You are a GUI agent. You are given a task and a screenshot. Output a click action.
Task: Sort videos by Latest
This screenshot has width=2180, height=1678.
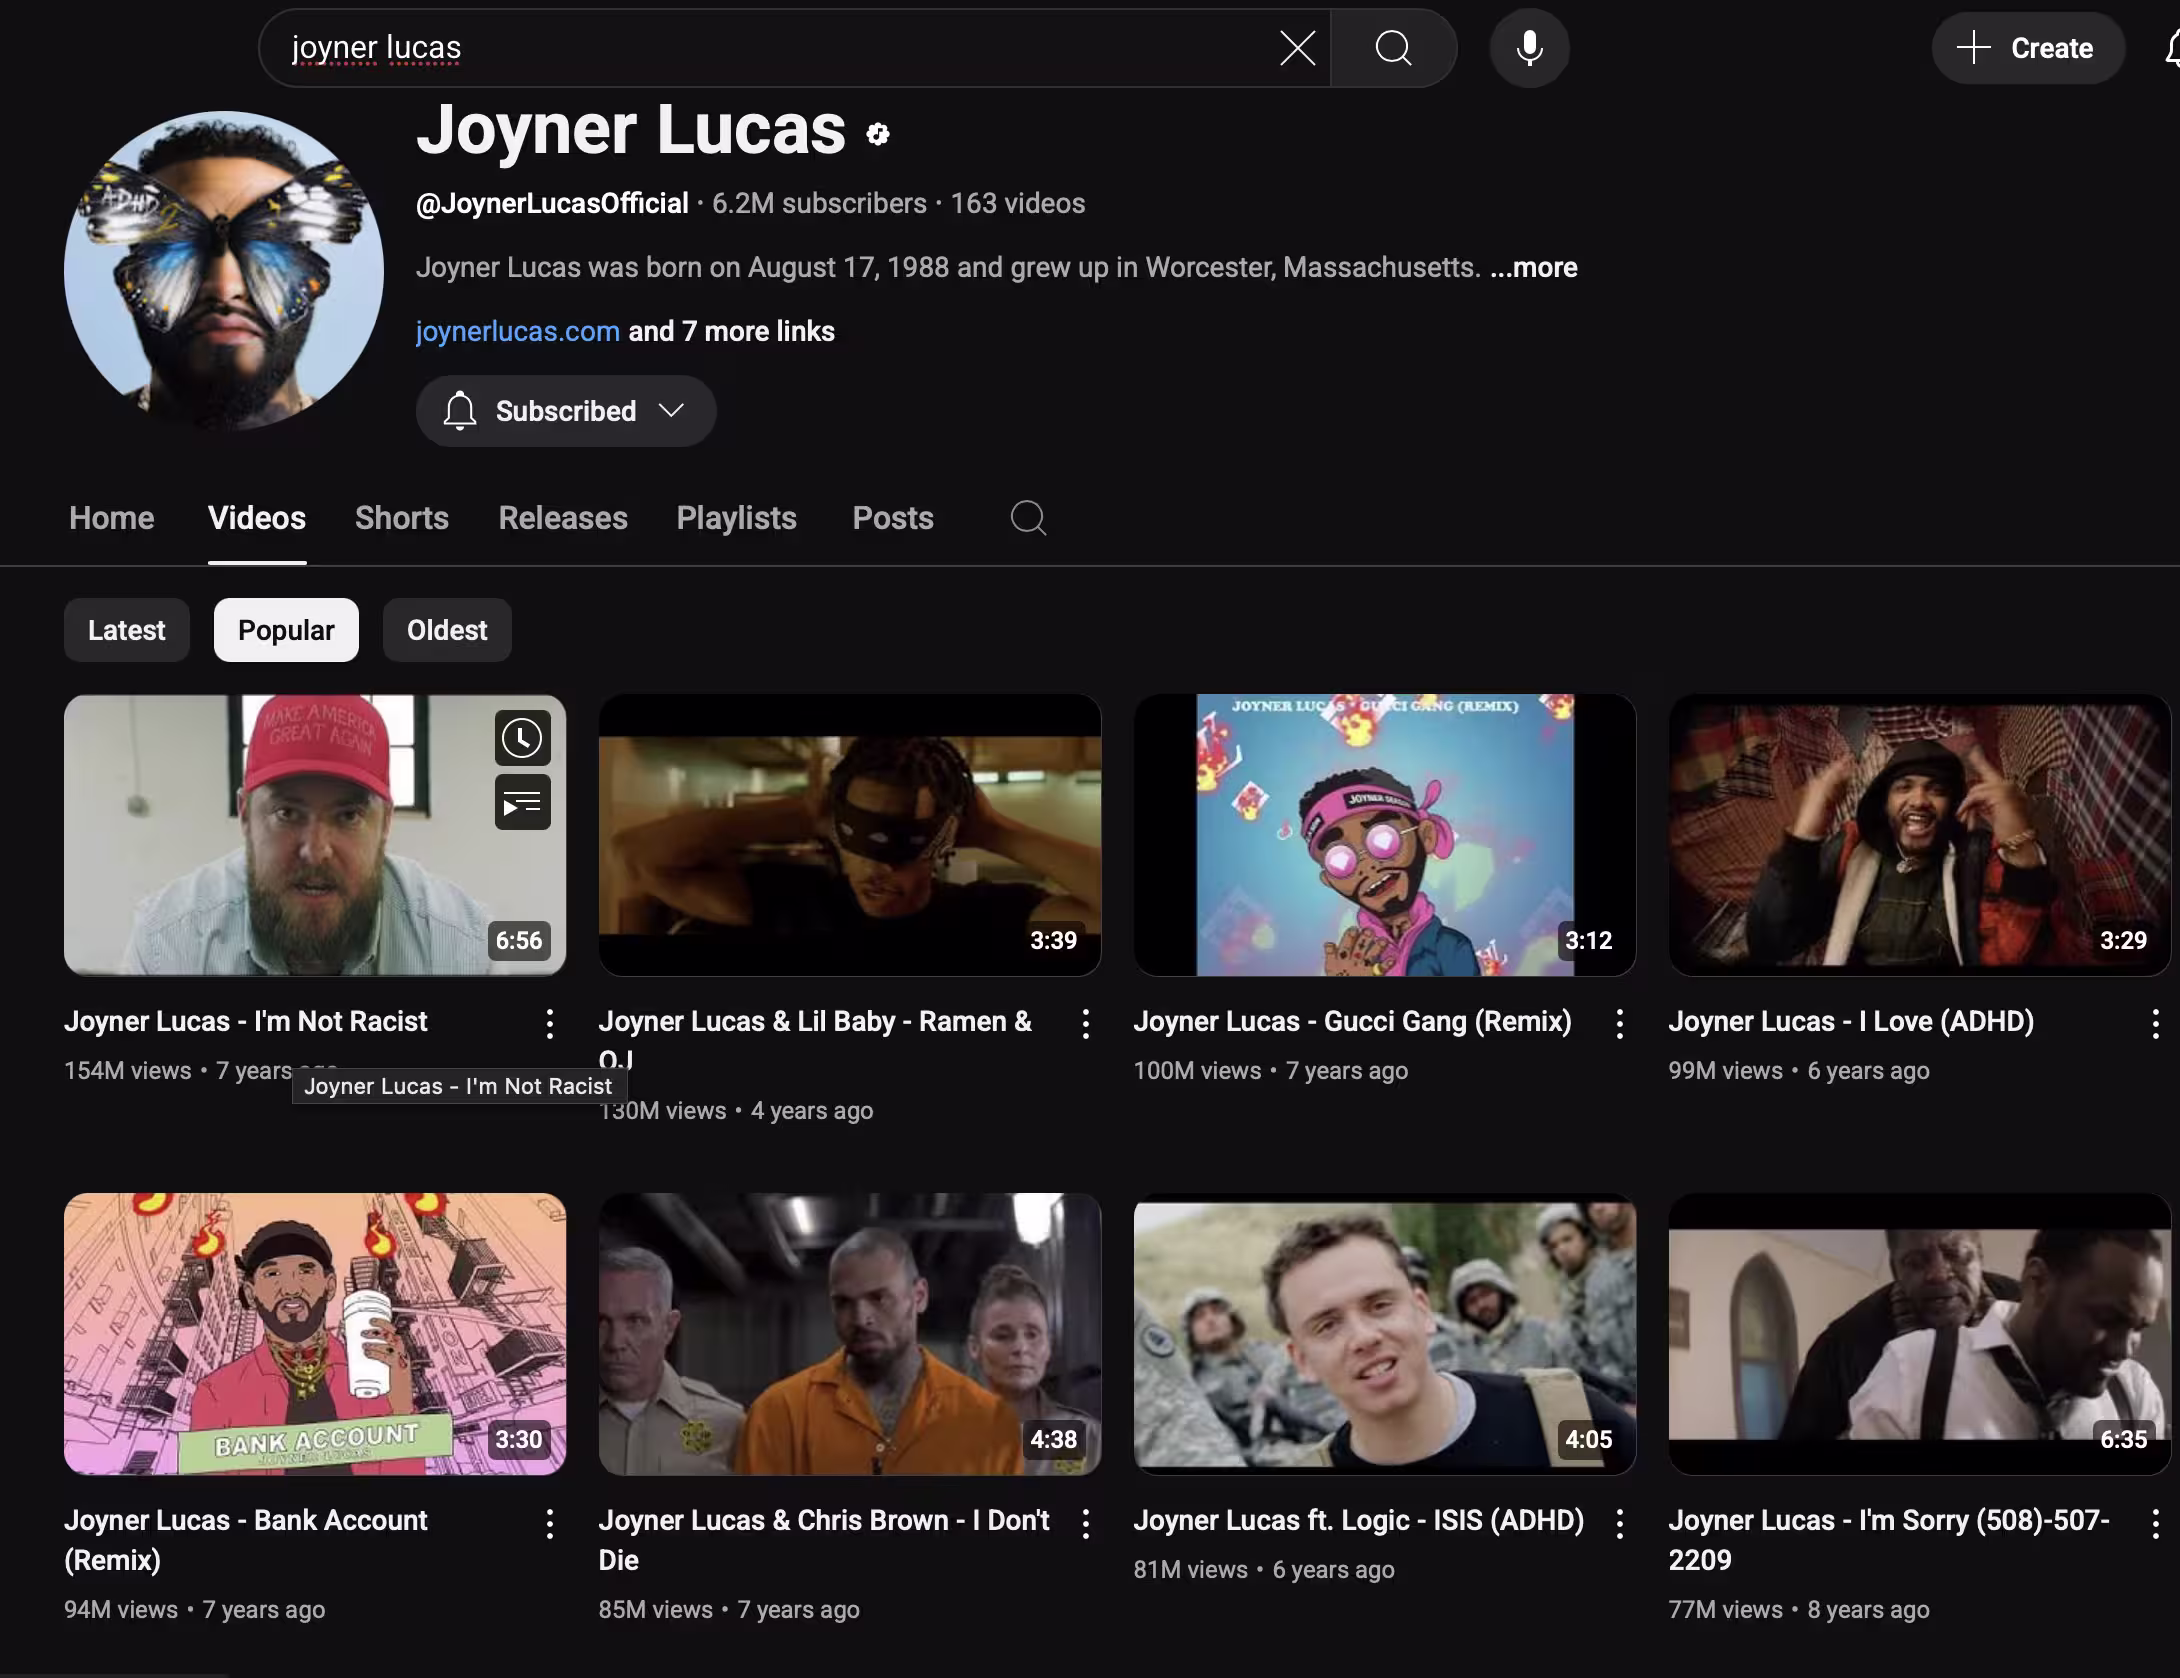click(x=126, y=630)
